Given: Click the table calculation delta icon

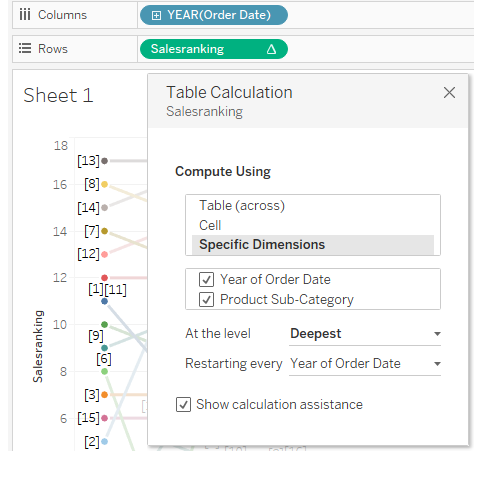Looking at the screenshot, I should click(271, 49).
